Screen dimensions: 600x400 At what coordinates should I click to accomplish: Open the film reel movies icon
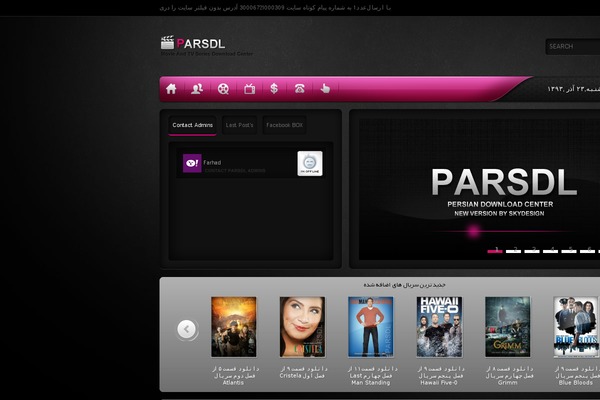pyautogui.click(x=223, y=89)
